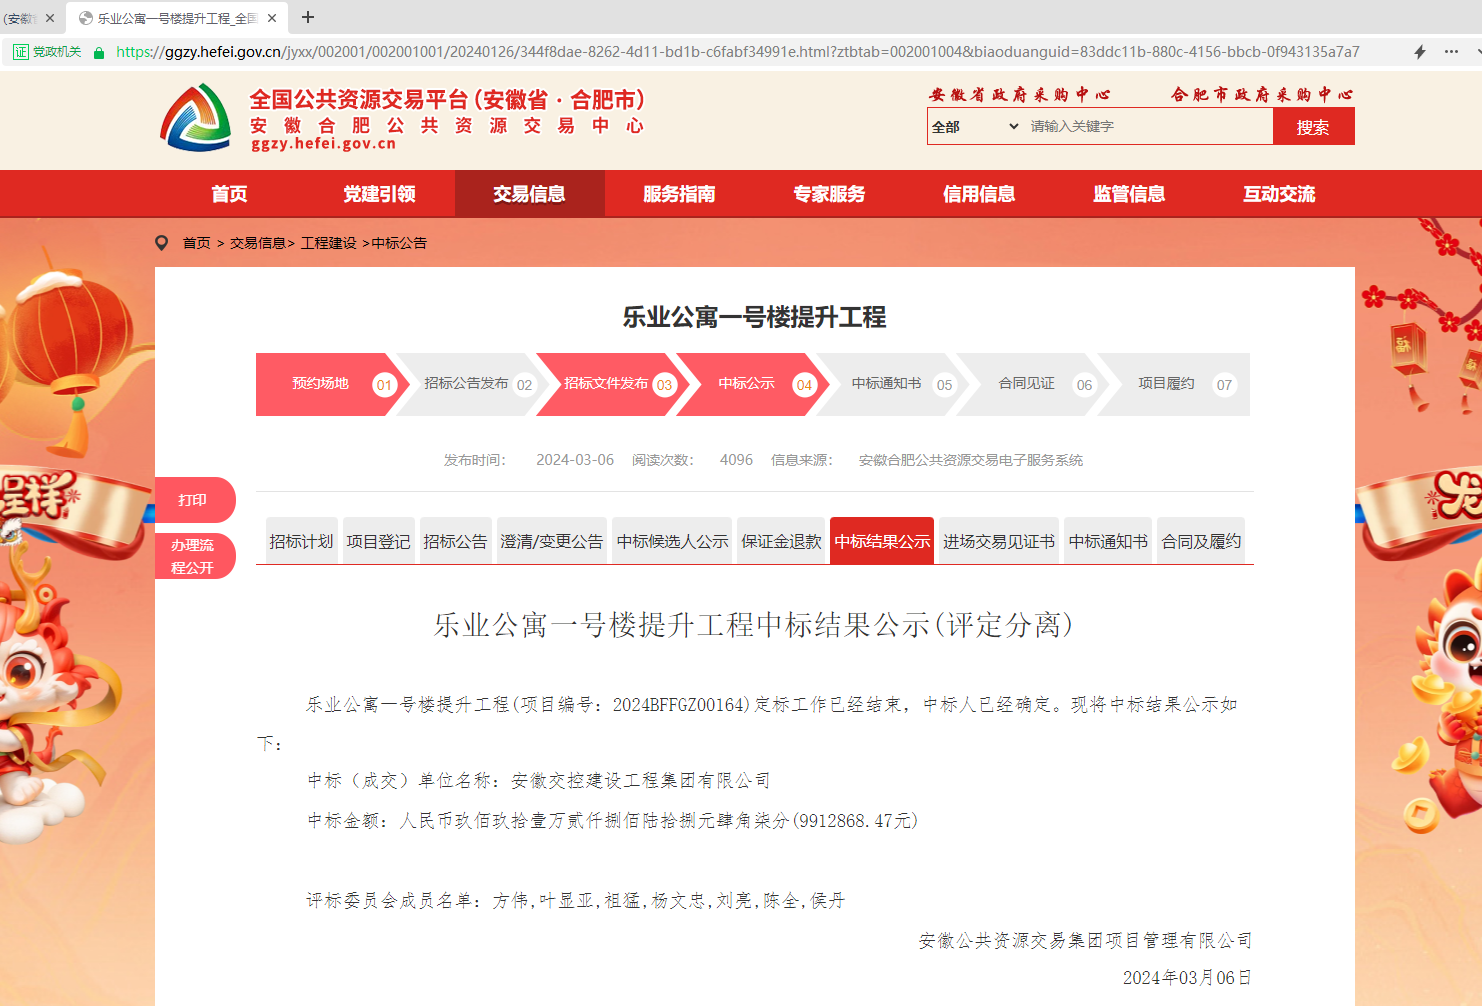Click the location pin icon beside breadcrumb
This screenshot has width=1482, height=1006.
coord(162,242)
